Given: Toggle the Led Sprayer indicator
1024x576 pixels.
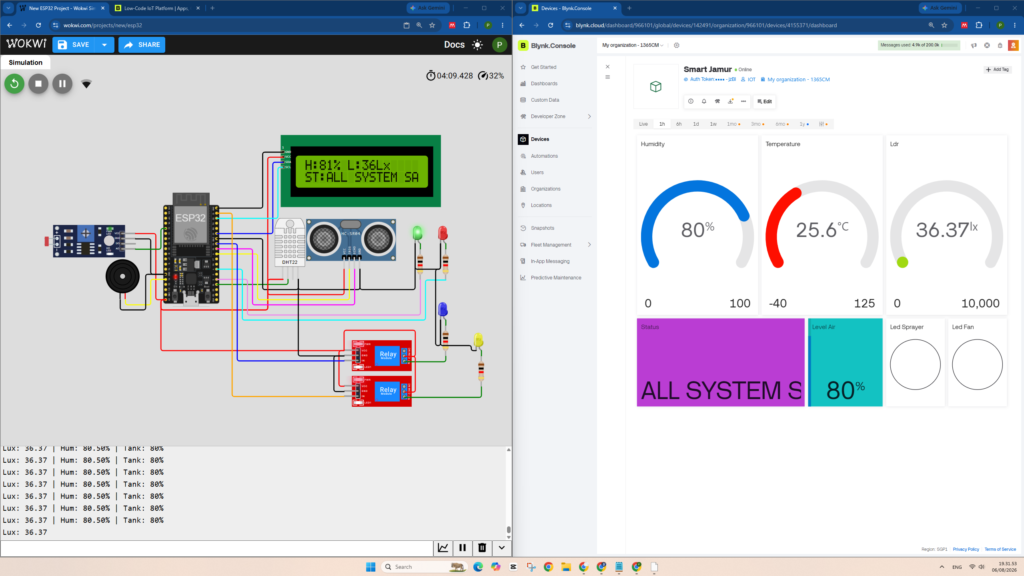Looking at the screenshot, I should click(915, 364).
